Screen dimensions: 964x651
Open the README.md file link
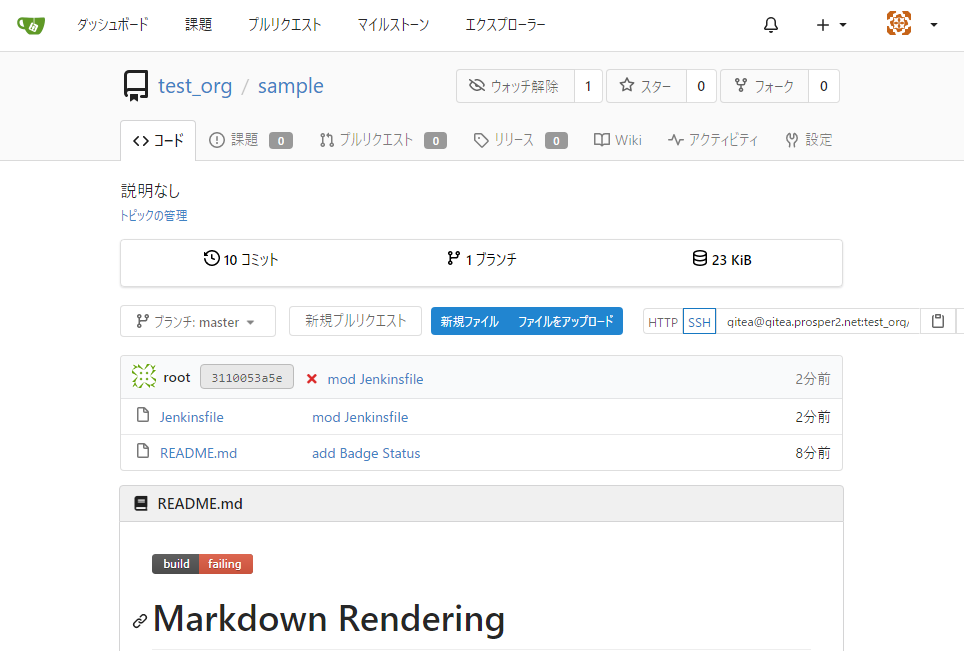coord(198,453)
